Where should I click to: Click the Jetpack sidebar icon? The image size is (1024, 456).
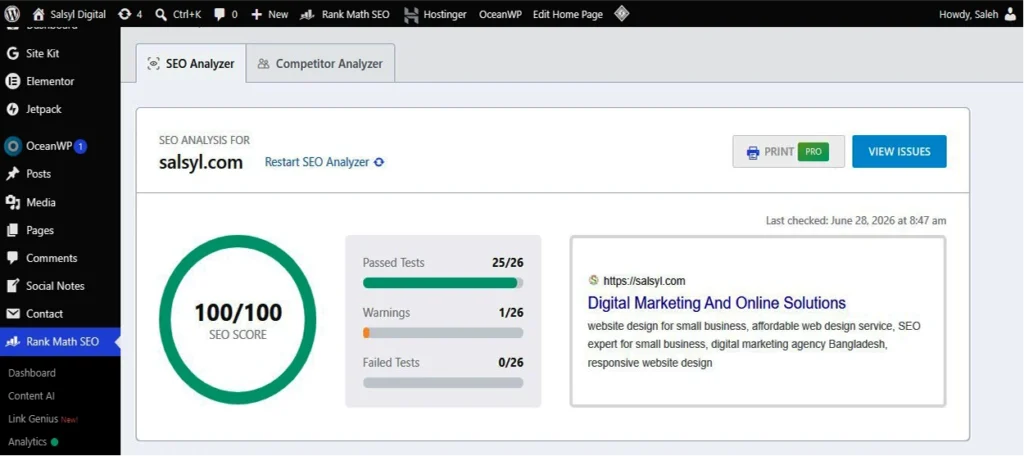[12, 110]
